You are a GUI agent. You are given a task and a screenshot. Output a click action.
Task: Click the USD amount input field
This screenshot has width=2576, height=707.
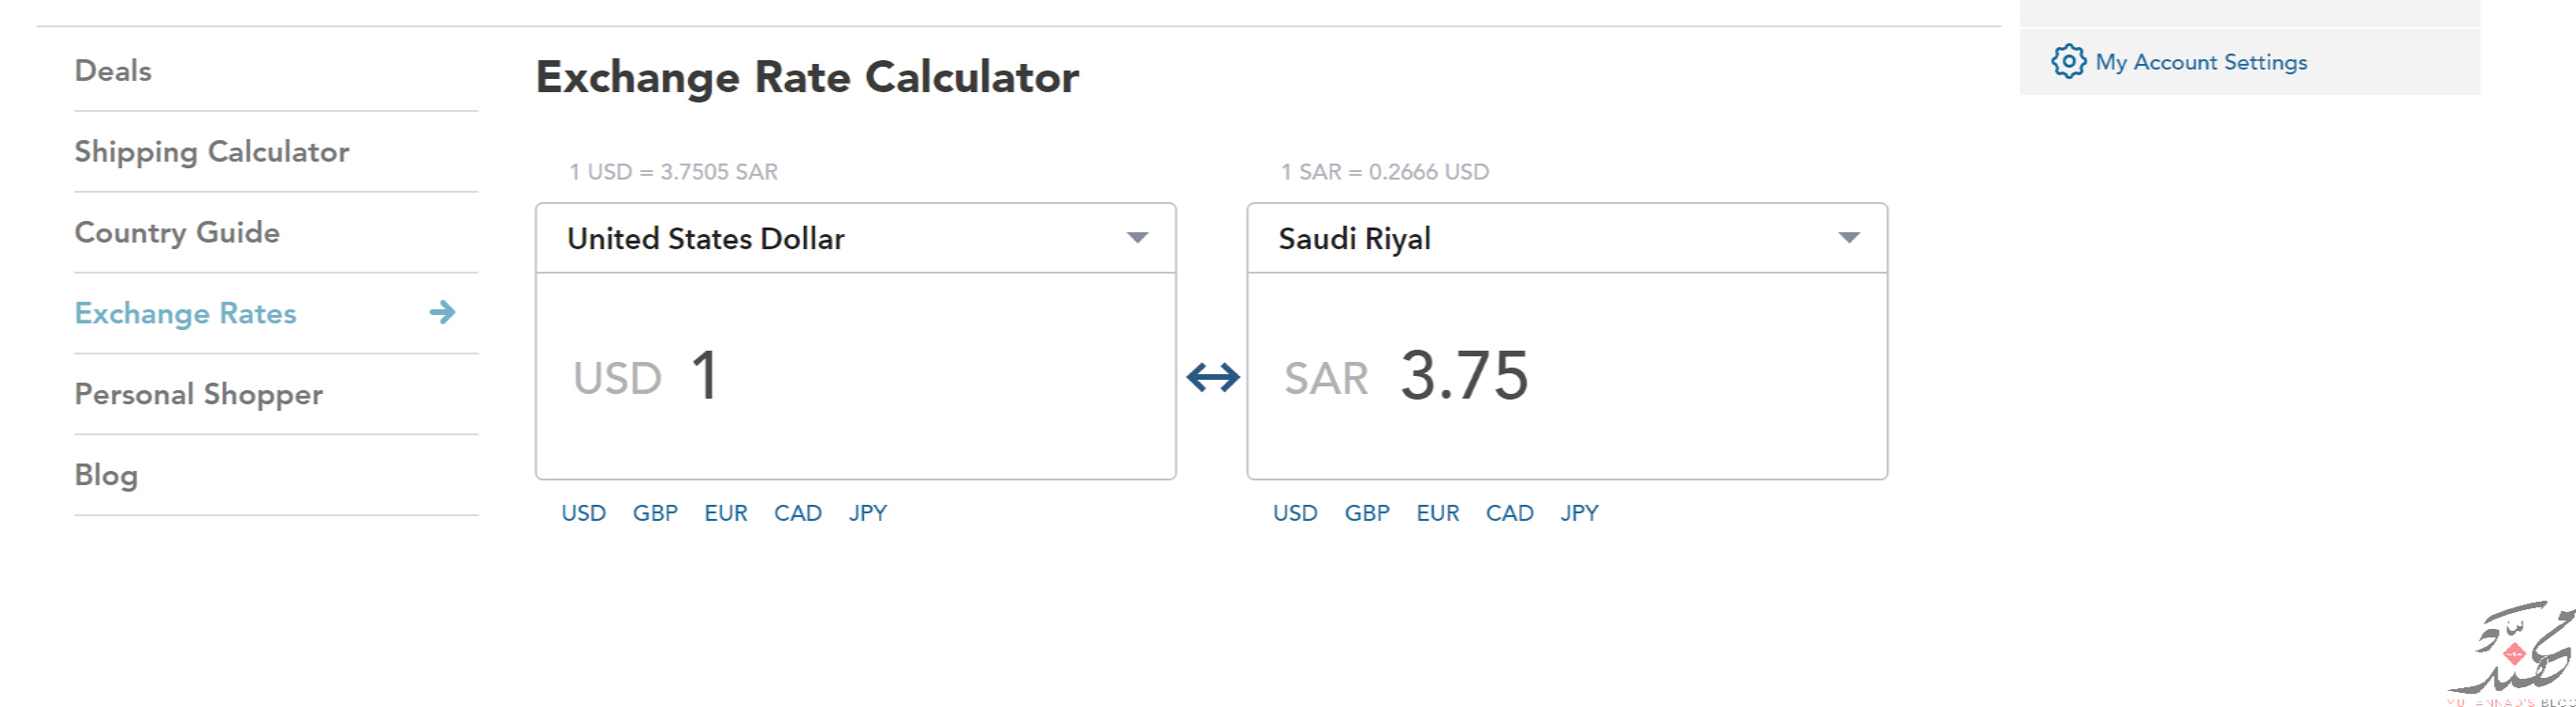coord(856,376)
